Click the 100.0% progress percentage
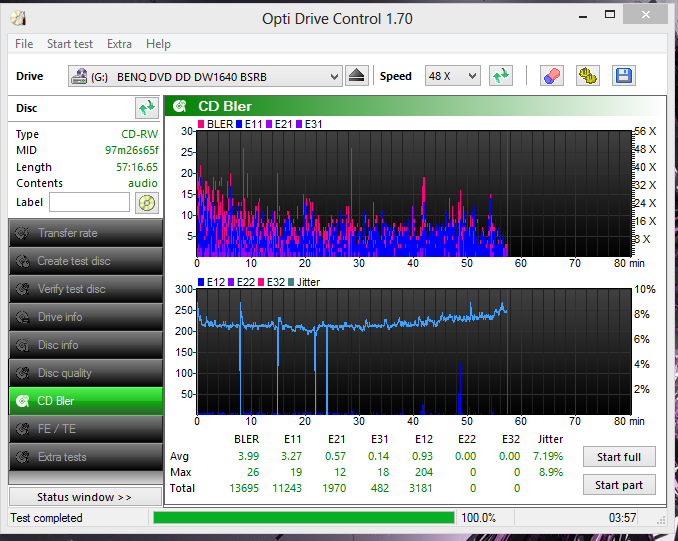678x541 pixels. pos(478,518)
